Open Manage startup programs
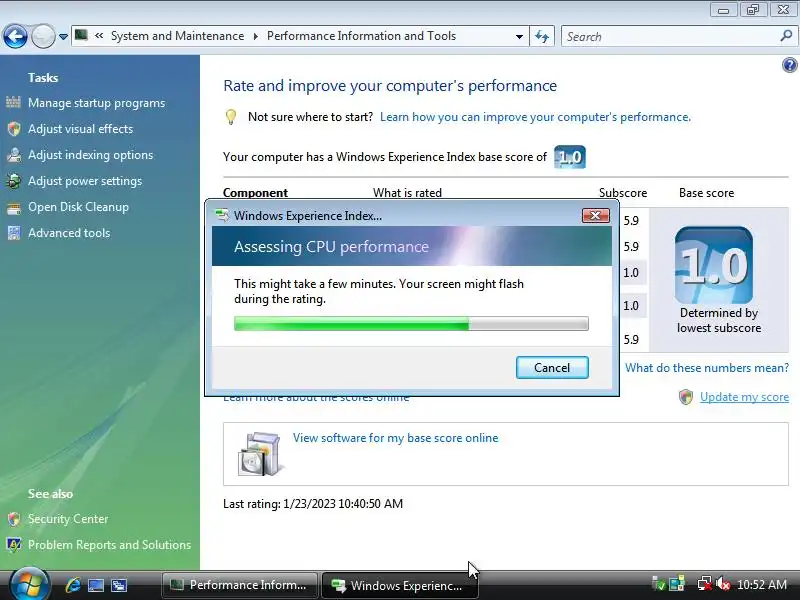Screen dimensions: 800x600 tap(96, 103)
